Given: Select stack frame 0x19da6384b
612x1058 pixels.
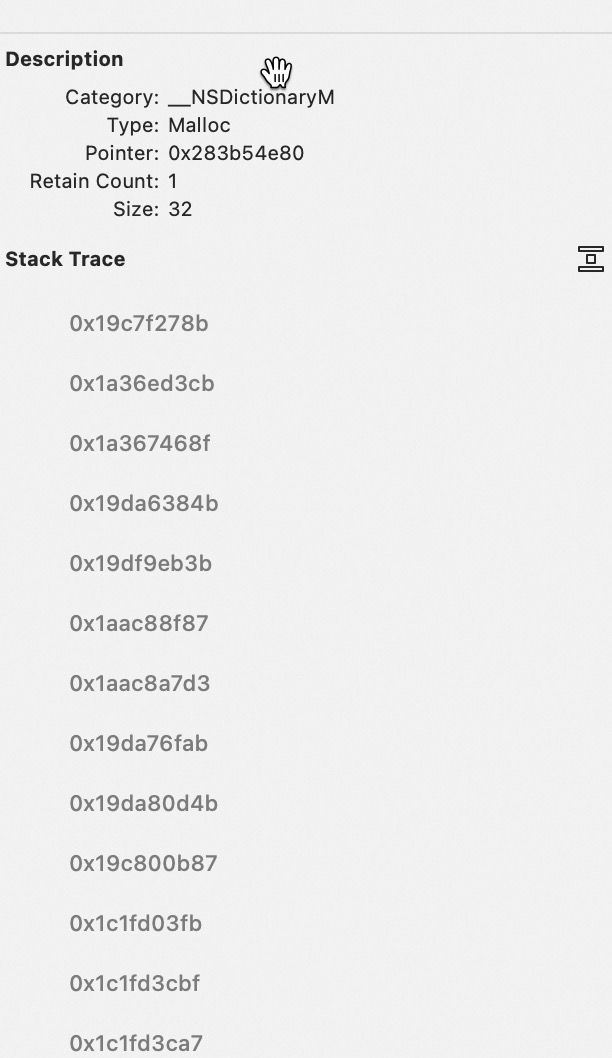Looking at the screenshot, I should (144, 503).
